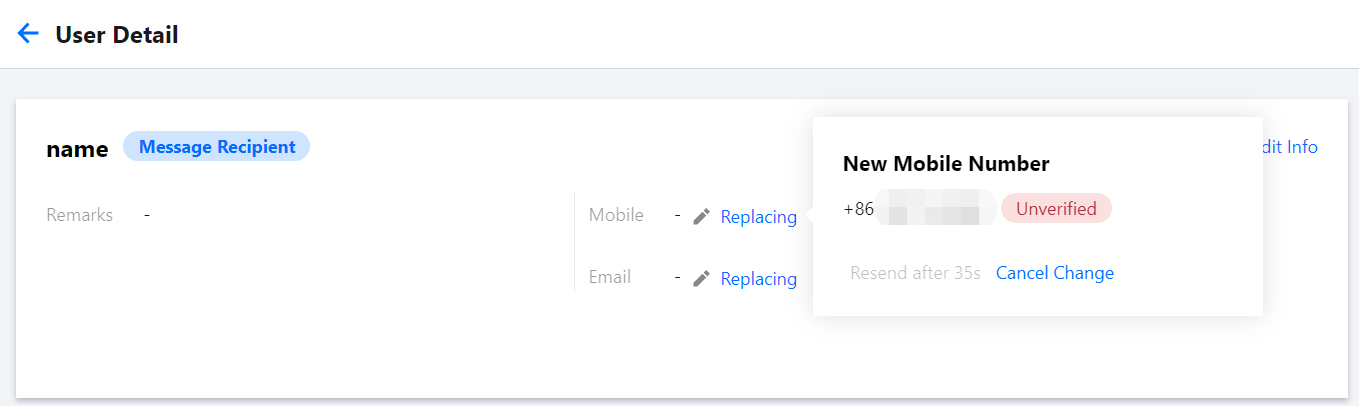Click the Remarks field label
1359x406 pixels.
pyautogui.click(x=80, y=215)
